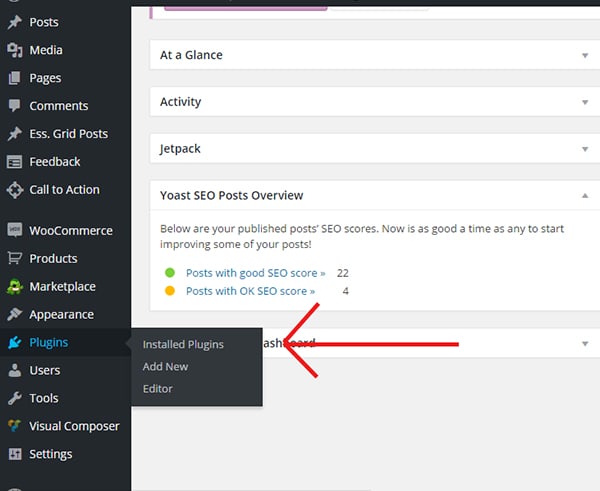Open Posts with good SEO score link
Image resolution: width=600 pixels, height=491 pixels.
coord(256,273)
